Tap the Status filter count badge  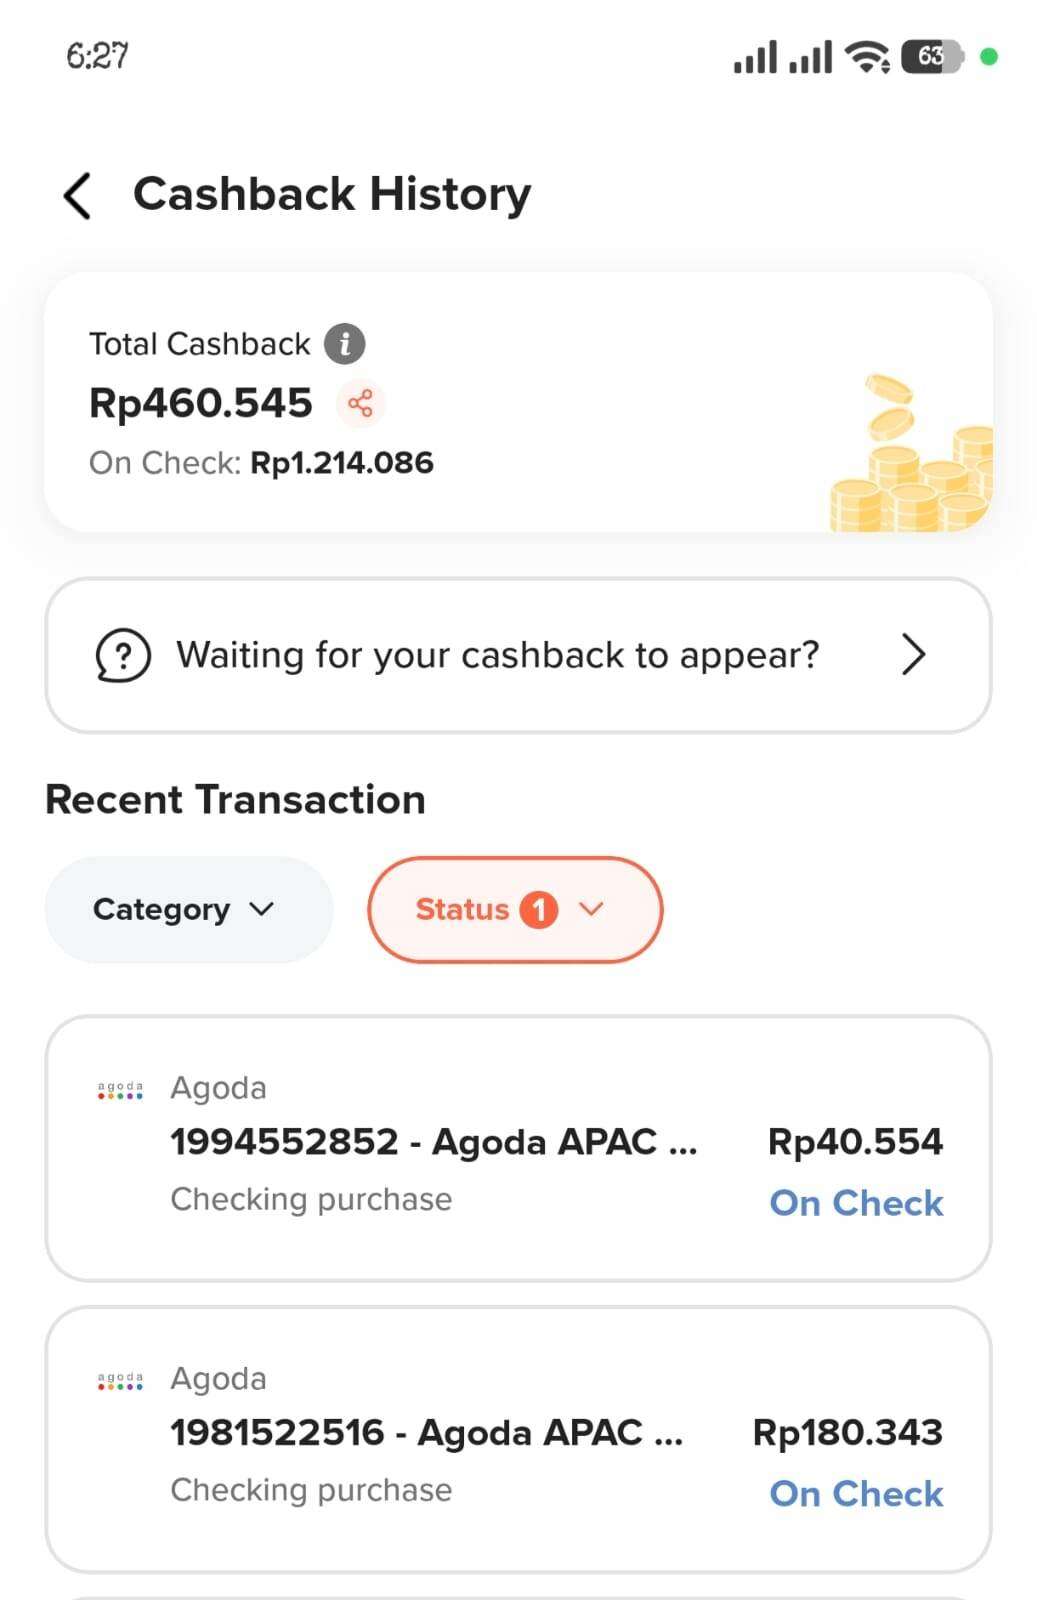[538, 909]
